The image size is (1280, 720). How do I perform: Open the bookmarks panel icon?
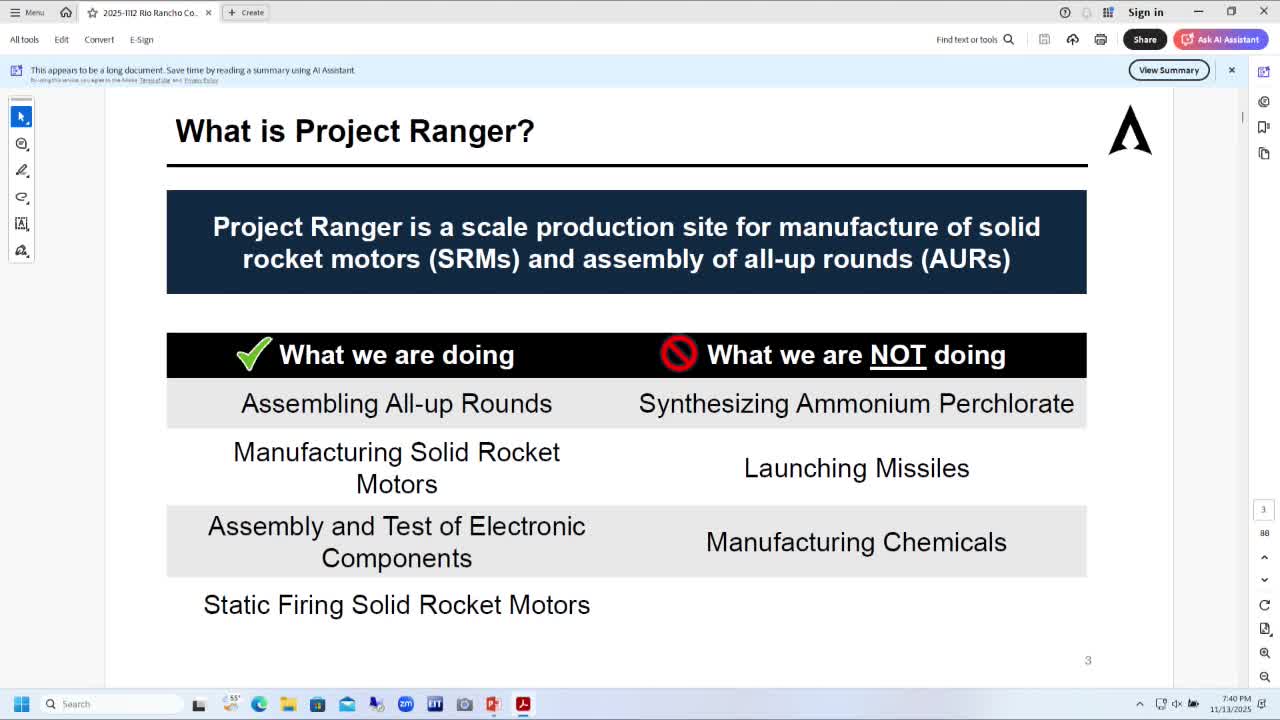[x=1264, y=127]
